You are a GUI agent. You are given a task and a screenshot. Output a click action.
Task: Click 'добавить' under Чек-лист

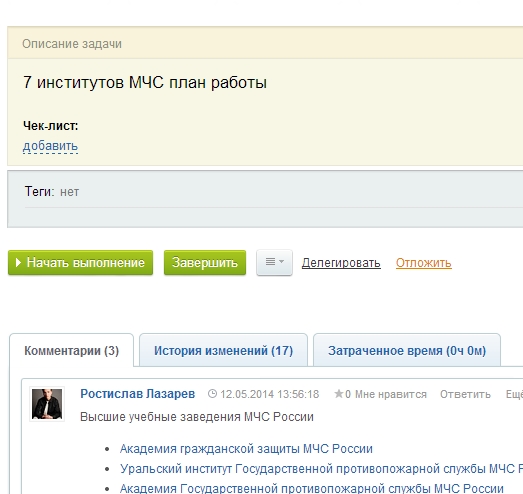tap(50, 146)
